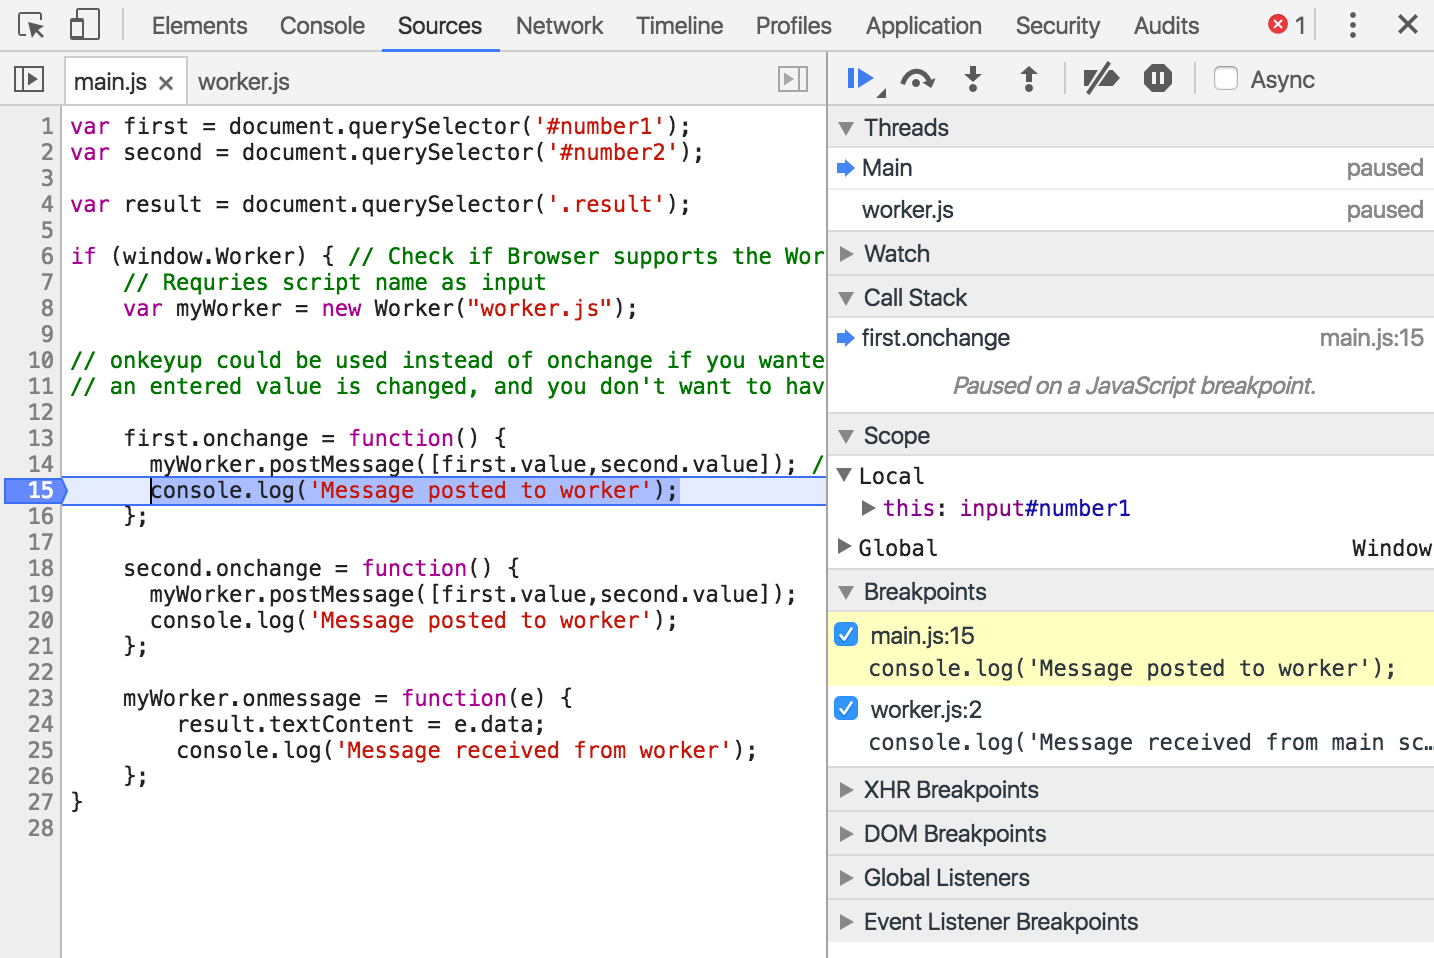This screenshot has width=1434, height=958.
Task: Switch to the worker.js file tab
Action: [x=243, y=81]
